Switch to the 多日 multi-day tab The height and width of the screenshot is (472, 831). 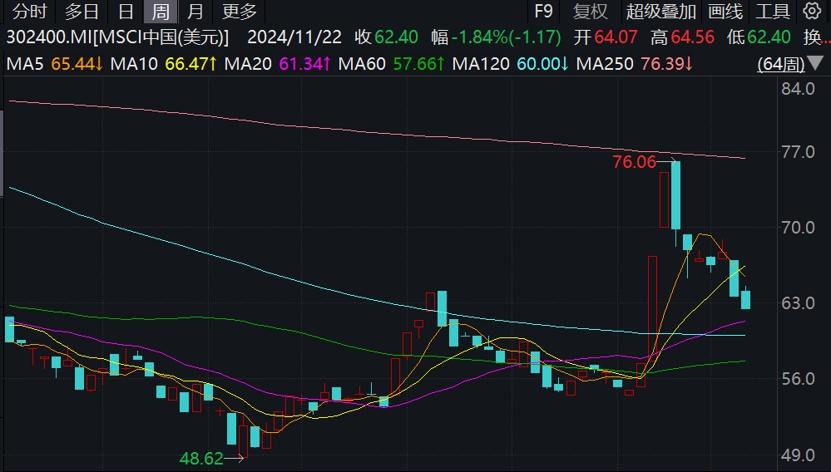click(82, 11)
